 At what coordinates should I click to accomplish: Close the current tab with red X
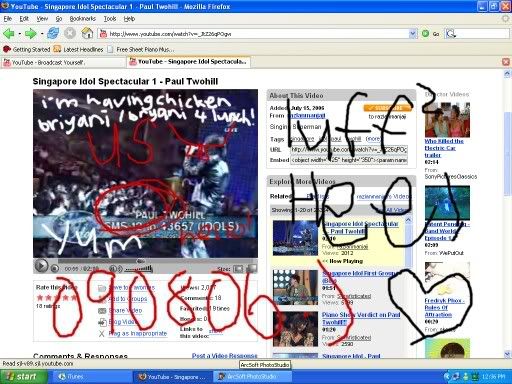coord(506,62)
